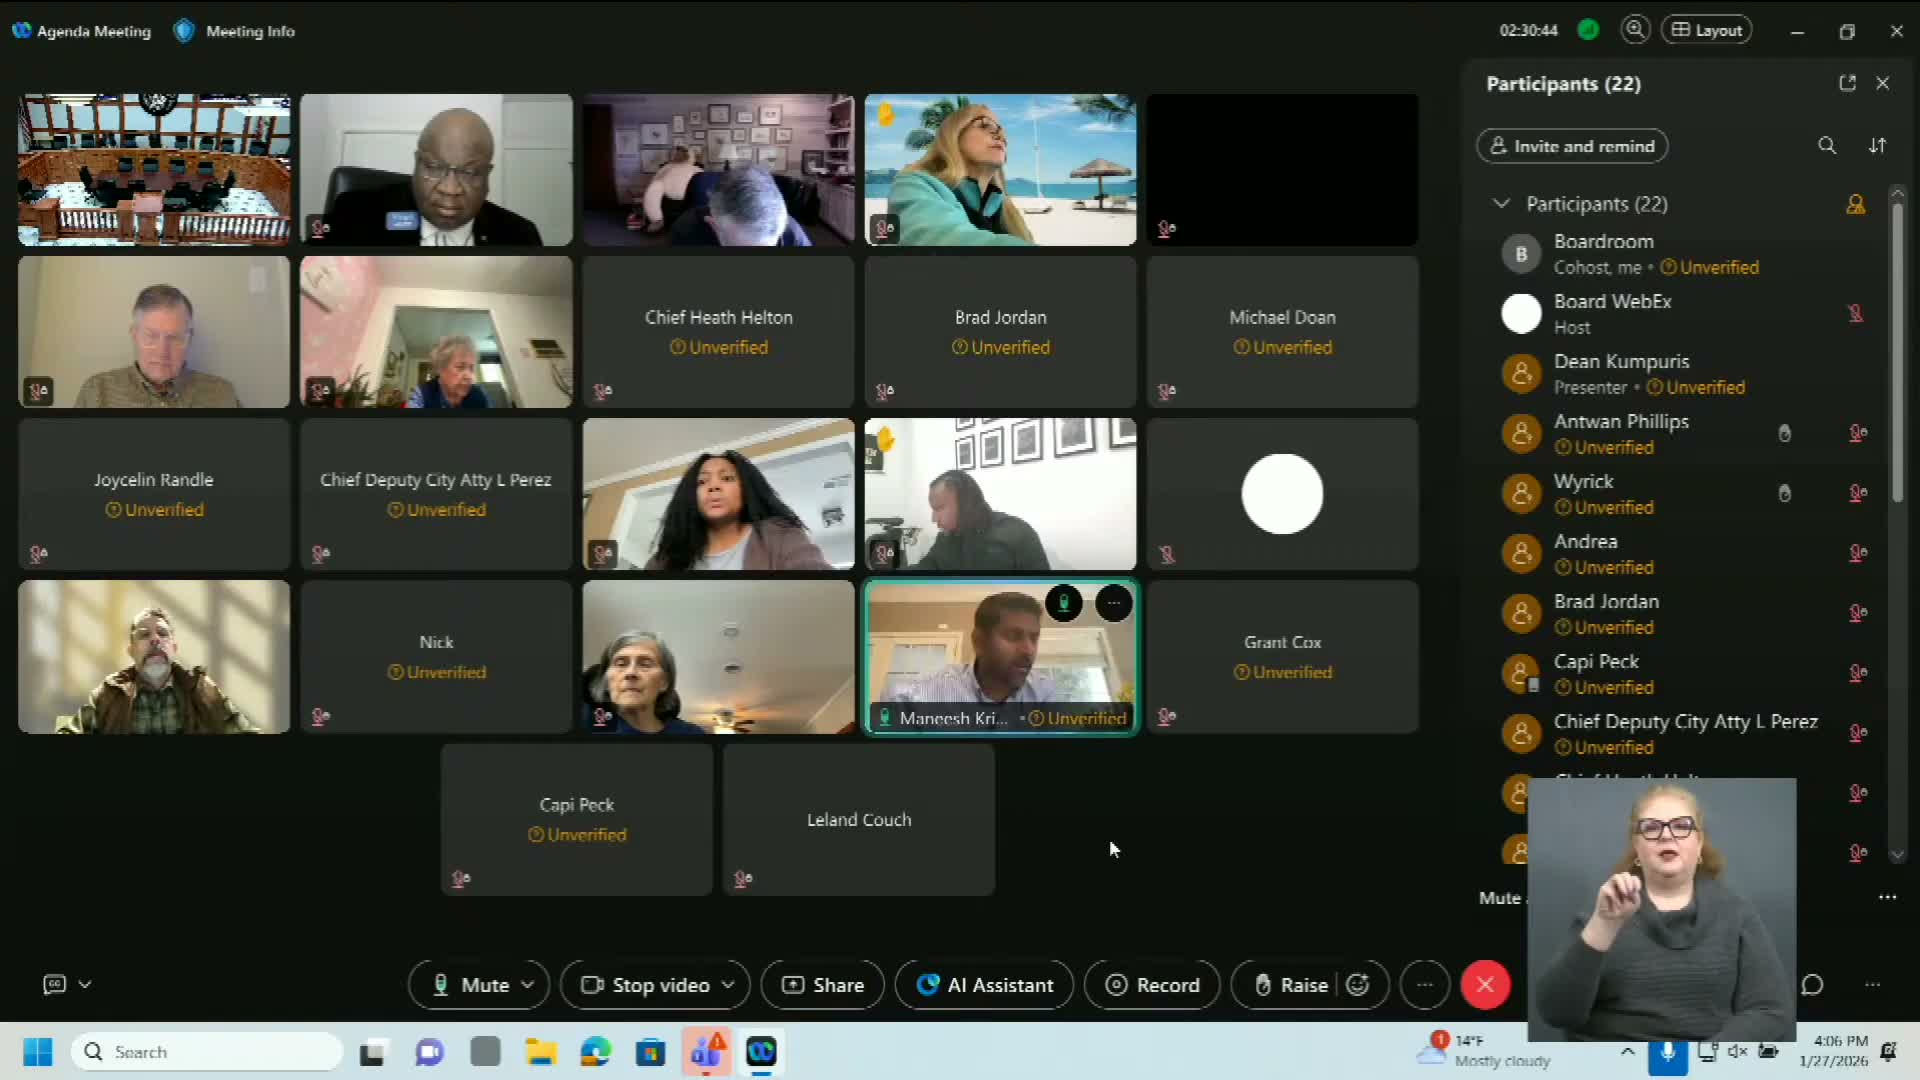Open the chat bubble icon
Viewport: 1920px width, 1080px height.
[x=1812, y=985]
